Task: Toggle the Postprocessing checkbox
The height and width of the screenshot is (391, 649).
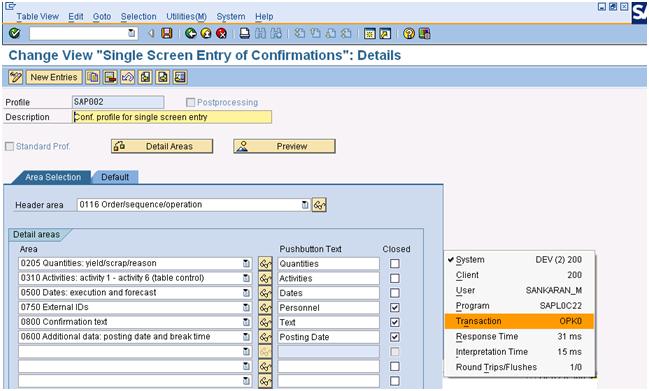Action: 190,102
